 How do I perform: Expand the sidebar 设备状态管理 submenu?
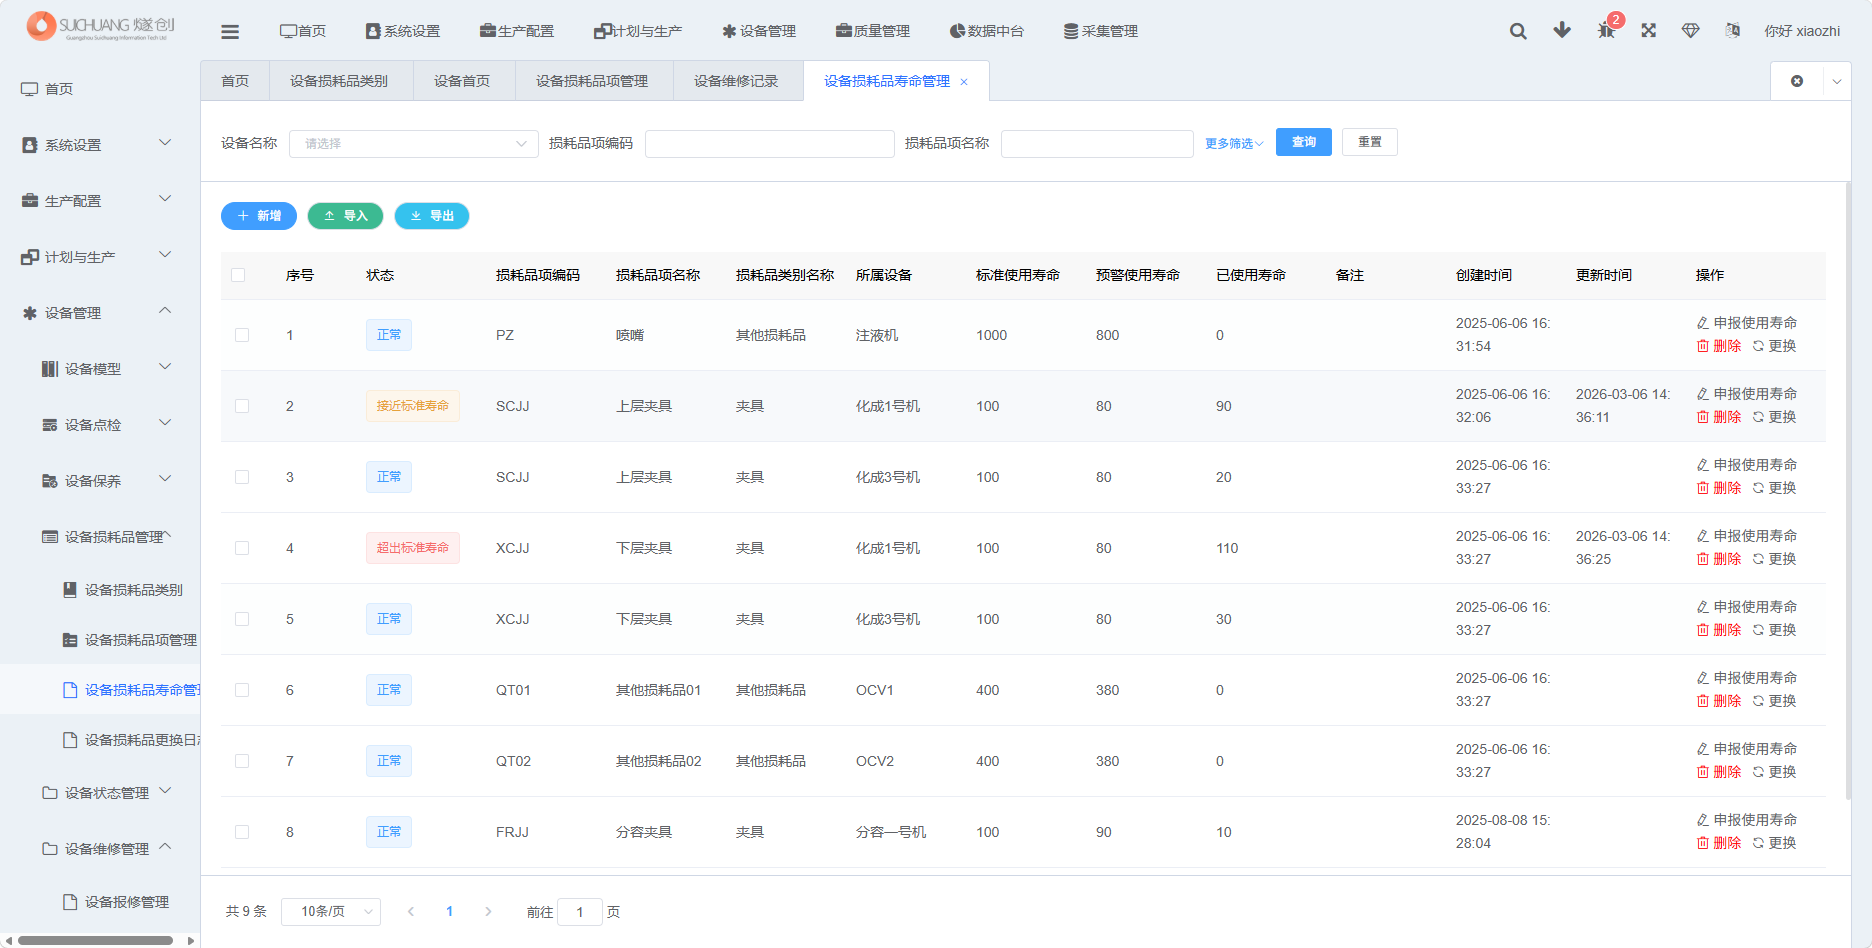point(98,793)
